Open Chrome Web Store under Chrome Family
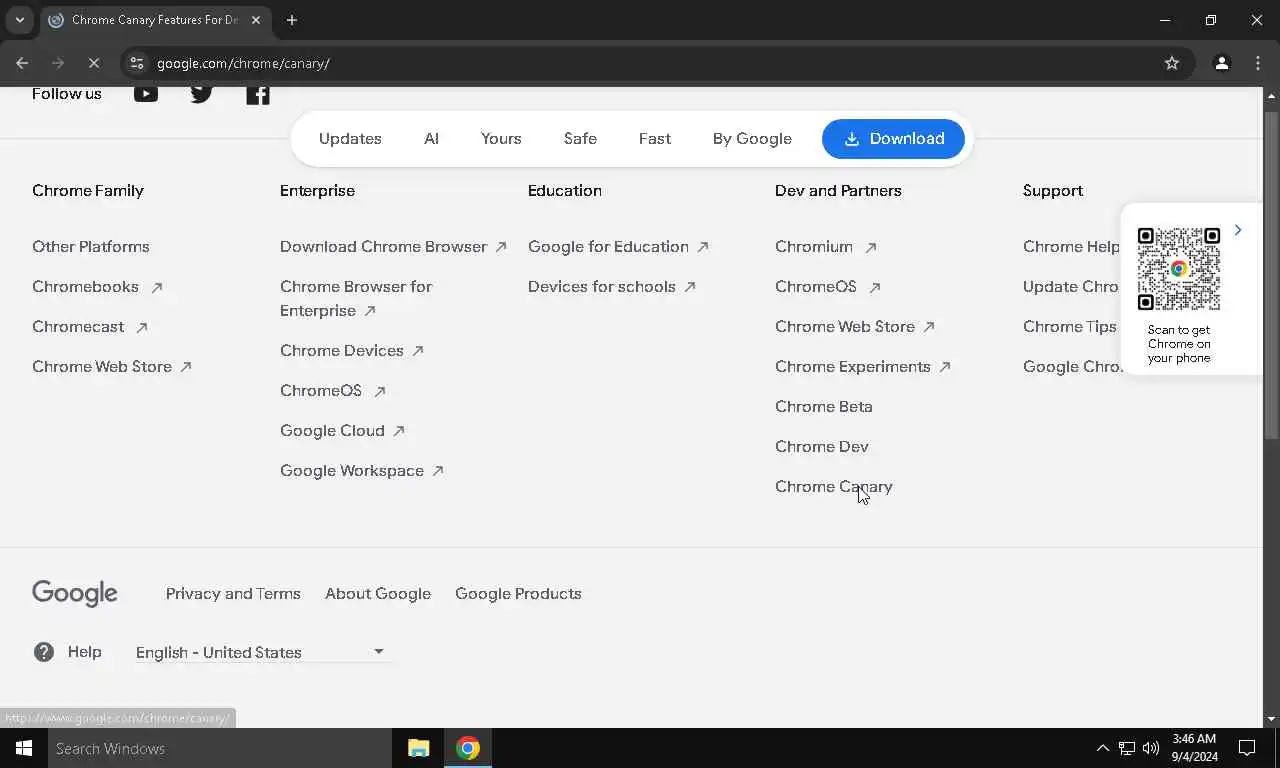 coord(112,367)
